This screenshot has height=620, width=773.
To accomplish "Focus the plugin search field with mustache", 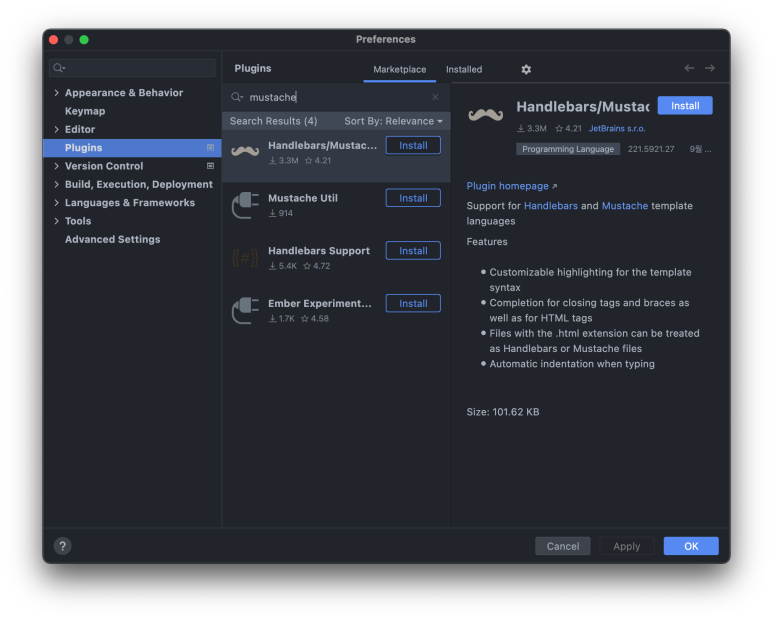I will pos(338,97).
